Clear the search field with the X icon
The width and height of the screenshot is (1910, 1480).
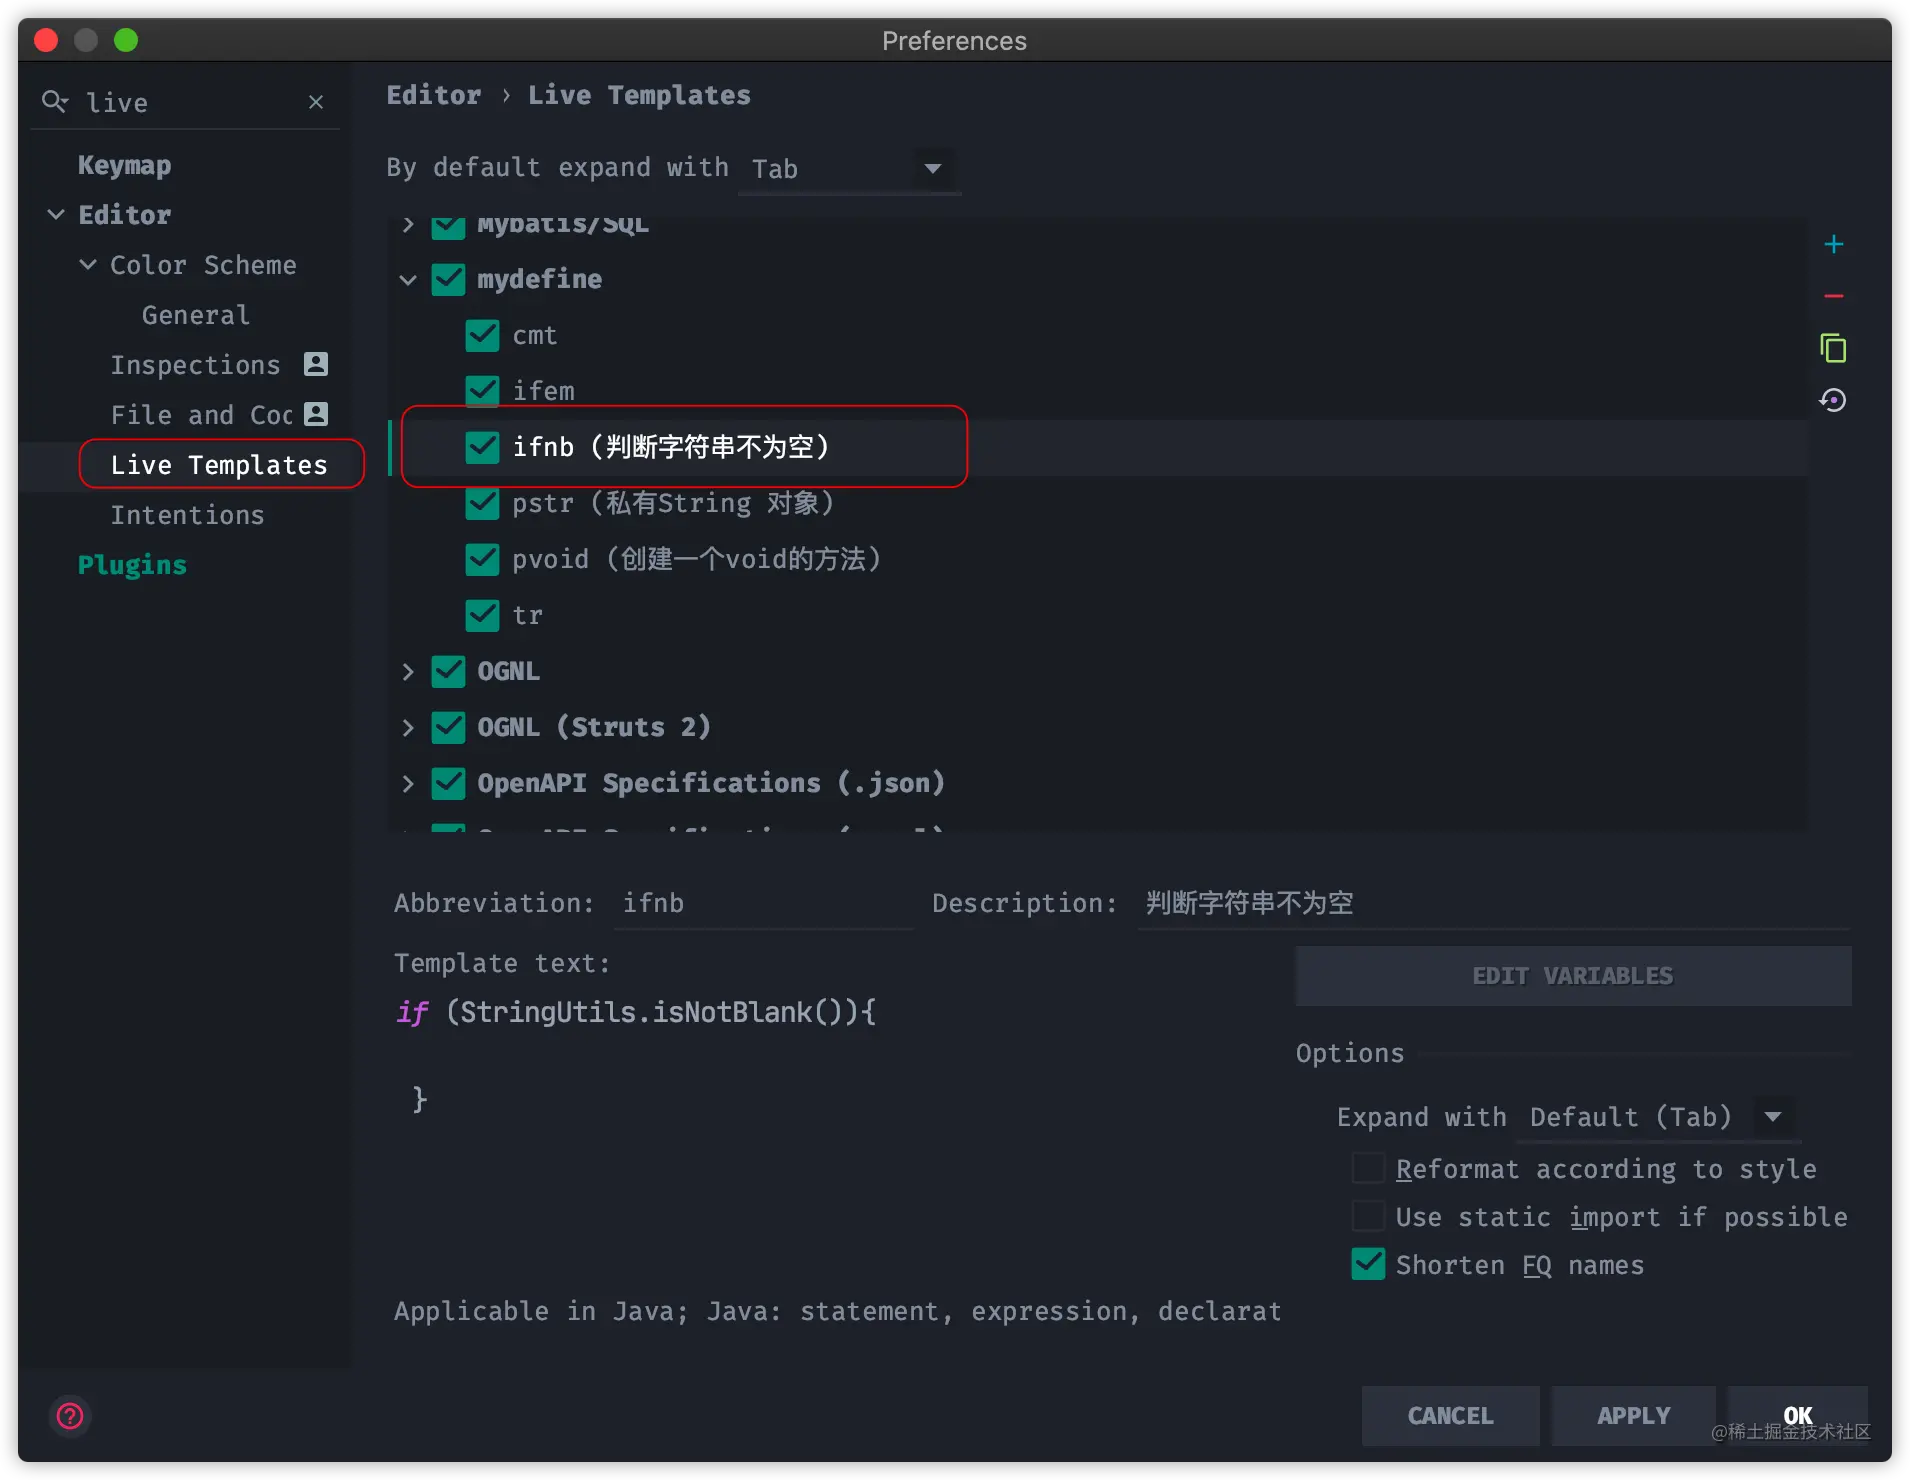(x=316, y=102)
